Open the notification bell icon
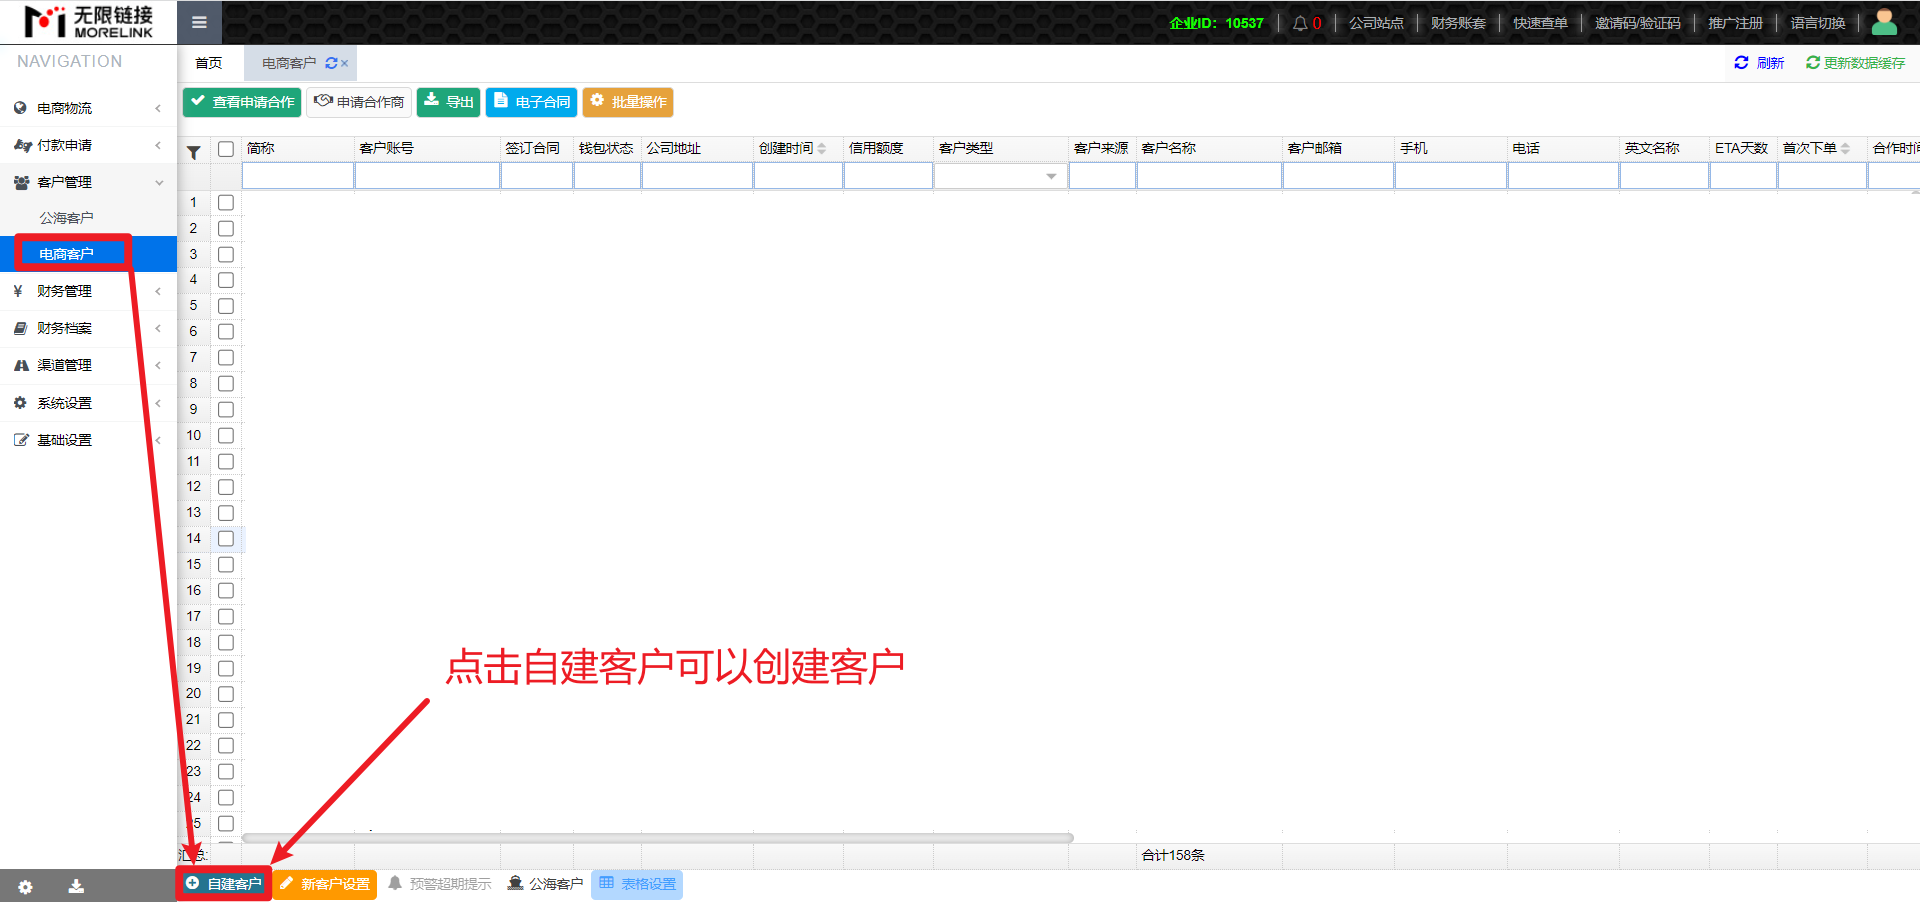The width and height of the screenshot is (1920, 902). tap(1300, 23)
